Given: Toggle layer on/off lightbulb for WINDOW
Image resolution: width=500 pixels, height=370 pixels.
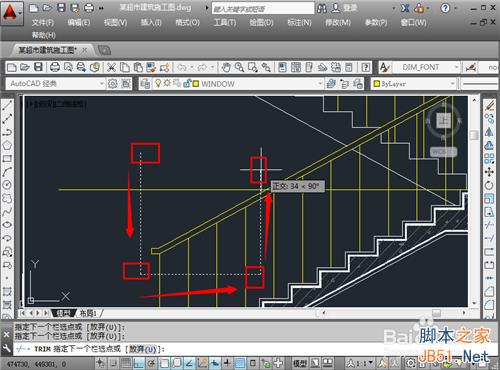Looking at the screenshot, I should (158, 83).
